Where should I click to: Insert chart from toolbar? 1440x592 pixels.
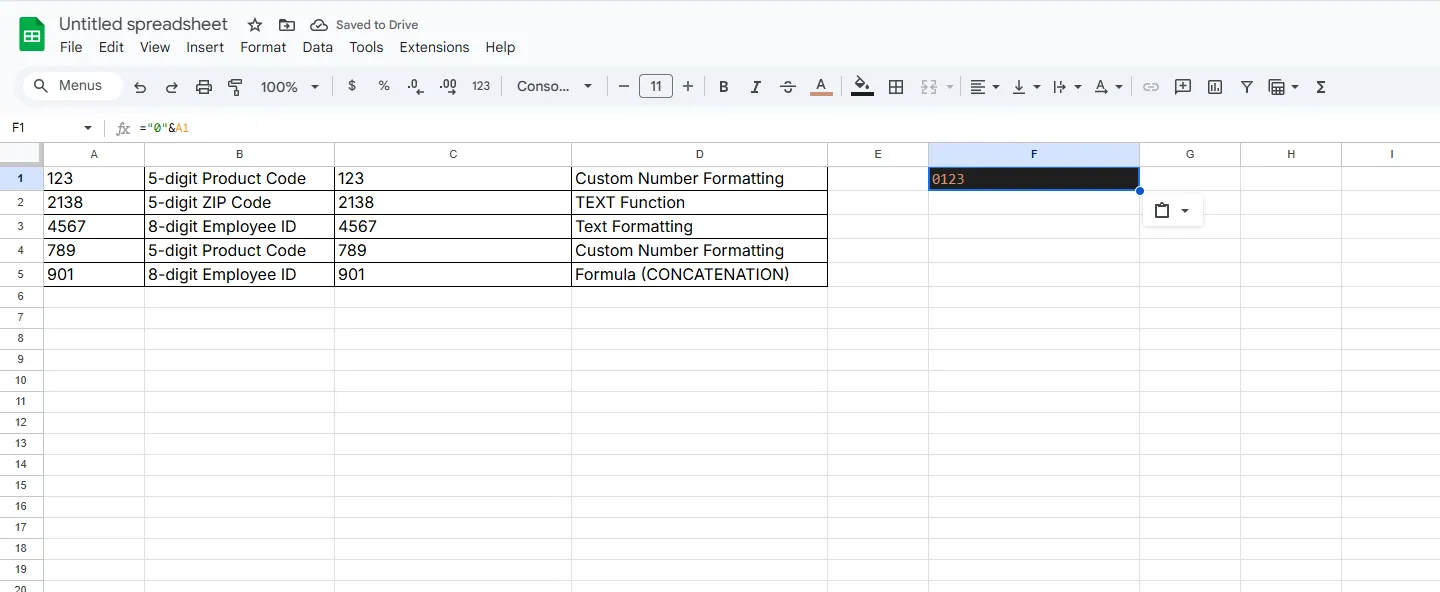click(1215, 87)
